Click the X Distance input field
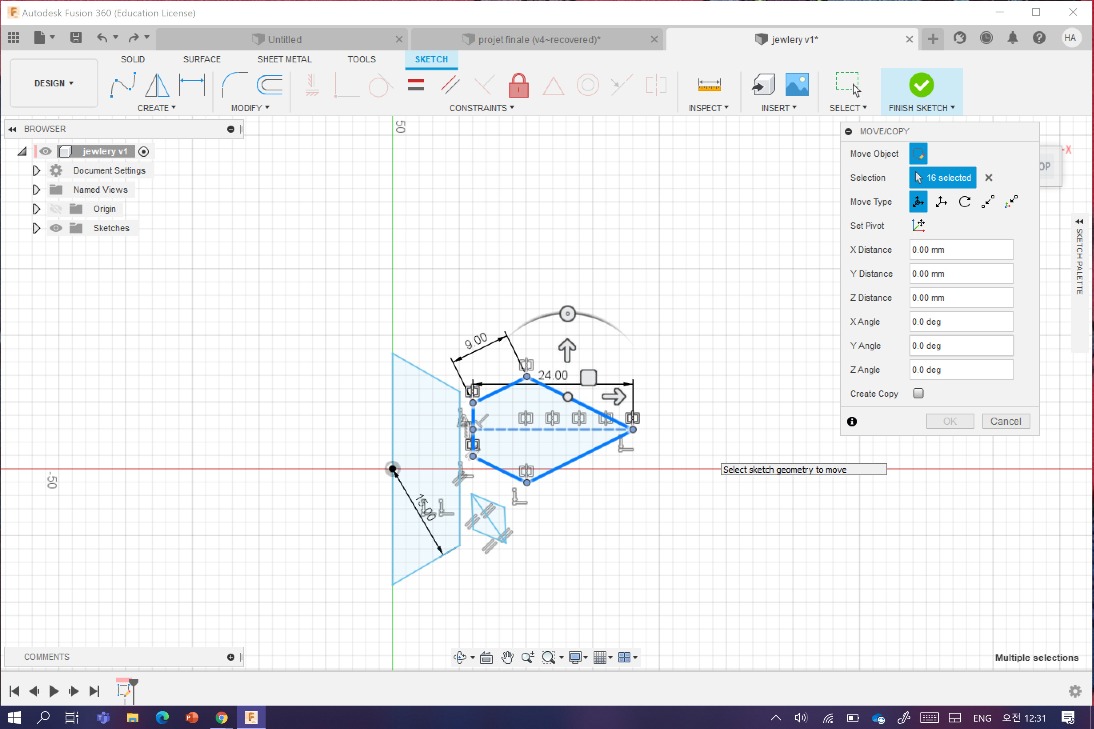This screenshot has width=1094, height=729. tap(960, 250)
